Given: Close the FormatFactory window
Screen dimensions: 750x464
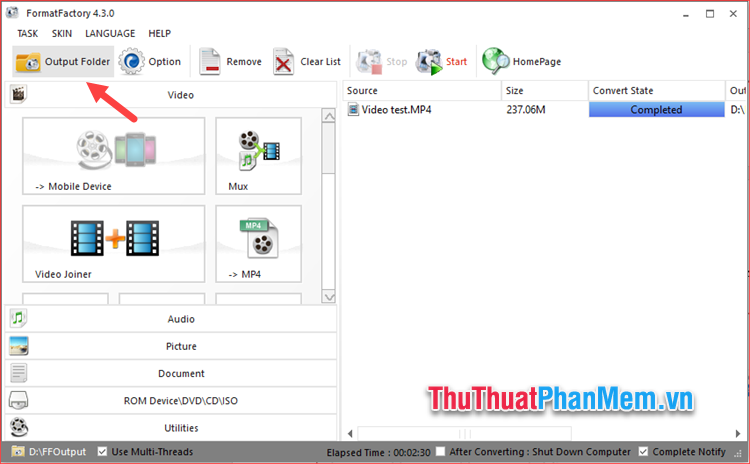Looking at the screenshot, I should [x=733, y=14].
